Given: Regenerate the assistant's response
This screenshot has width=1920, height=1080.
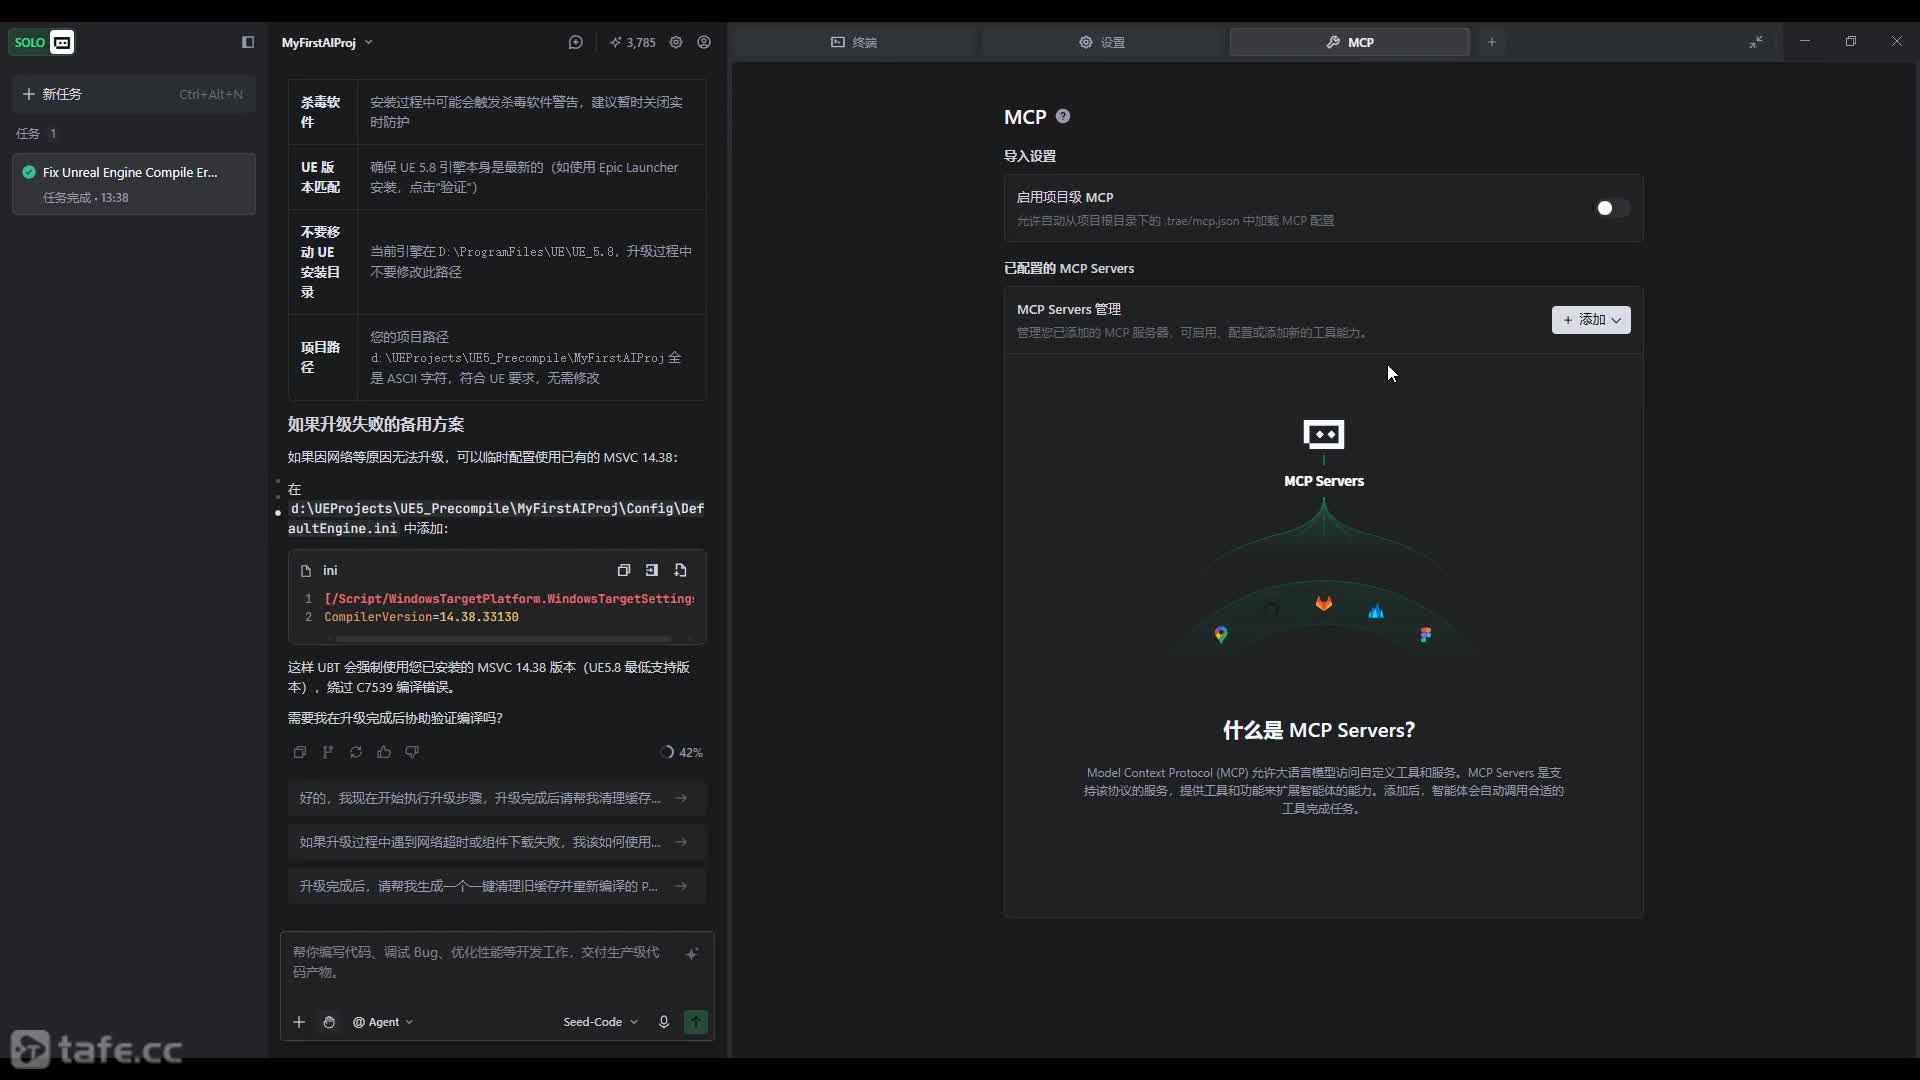Looking at the screenshot, I should (x=355, y=752).
